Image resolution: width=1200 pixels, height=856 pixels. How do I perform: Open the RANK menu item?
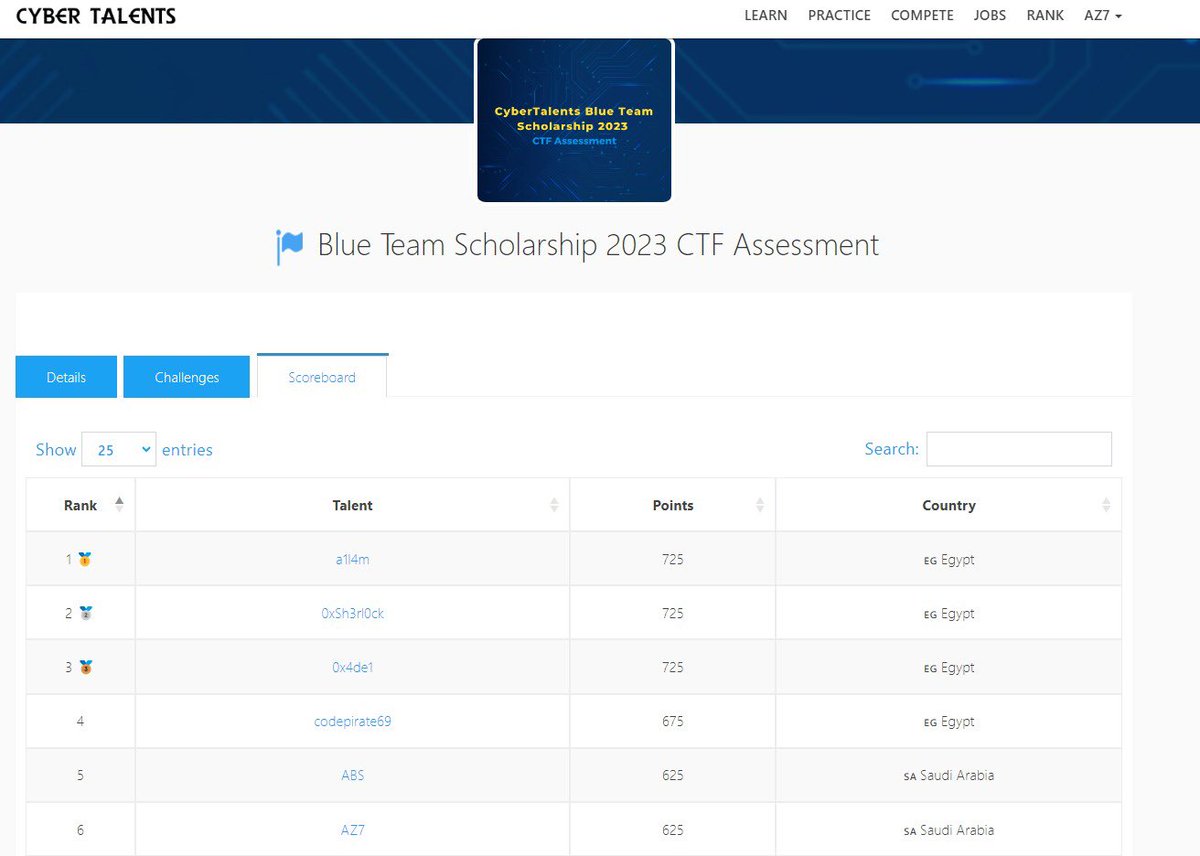point(1045,15)
